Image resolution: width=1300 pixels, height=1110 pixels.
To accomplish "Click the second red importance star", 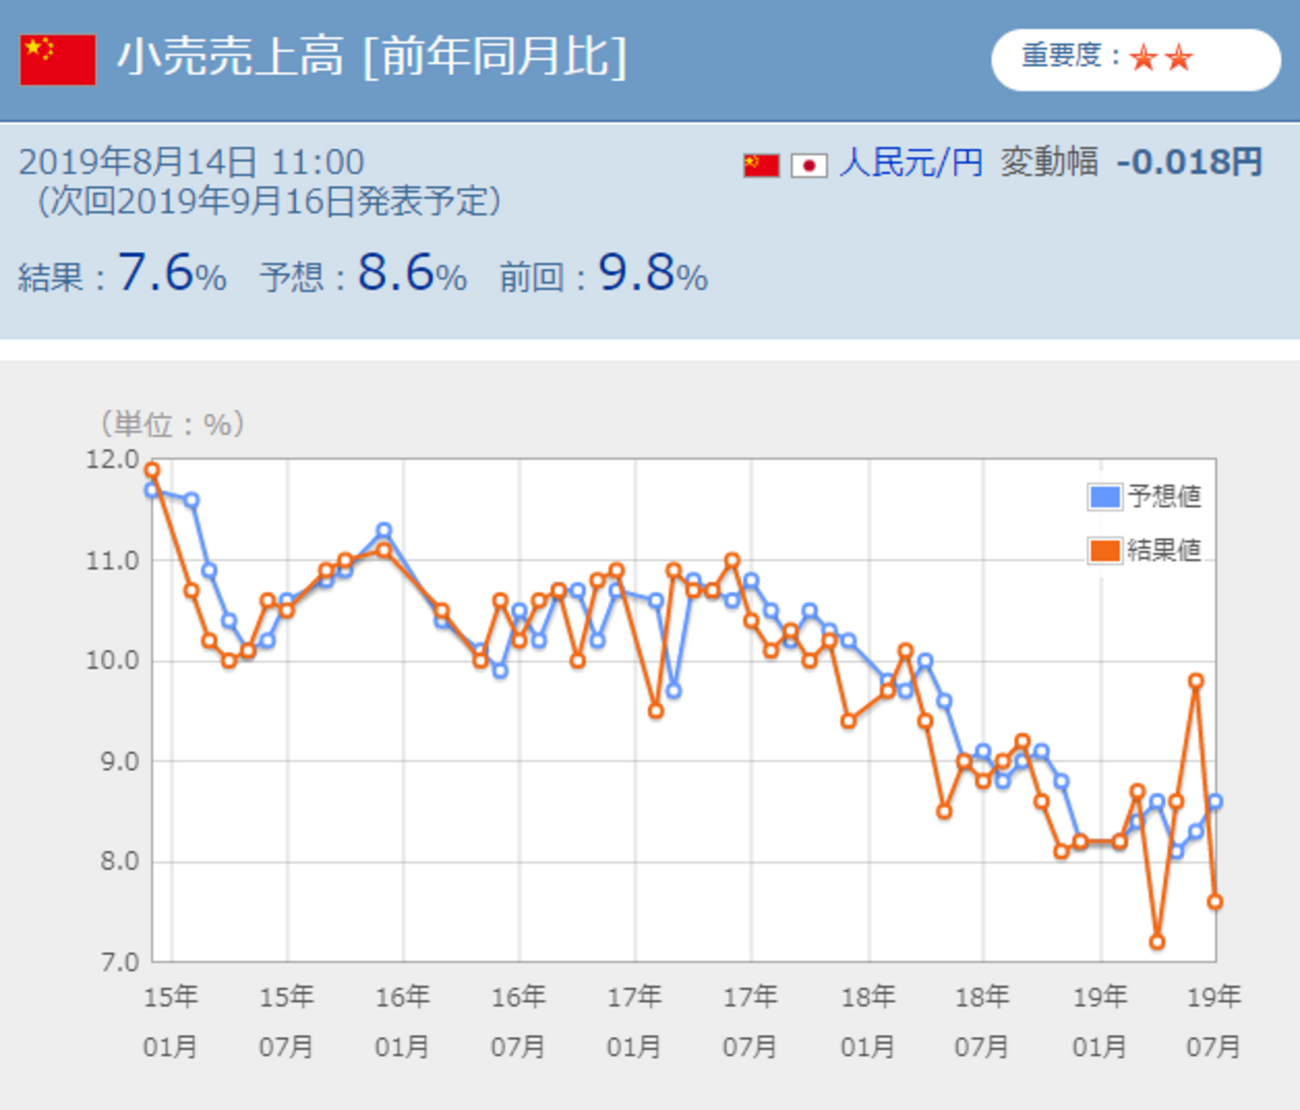I will point(1179,58).
